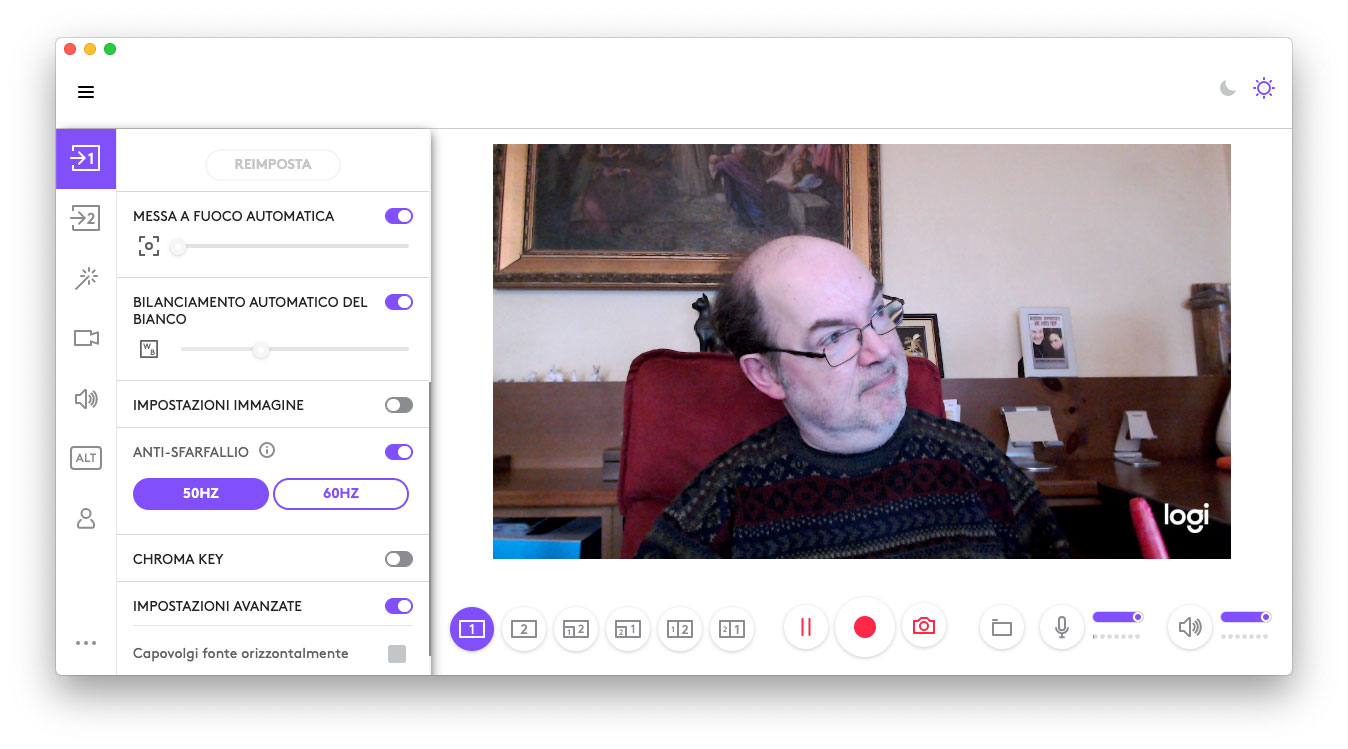Click the CHROMA KEY label
Screen dimensions: 1348x749
click(178, 559)
